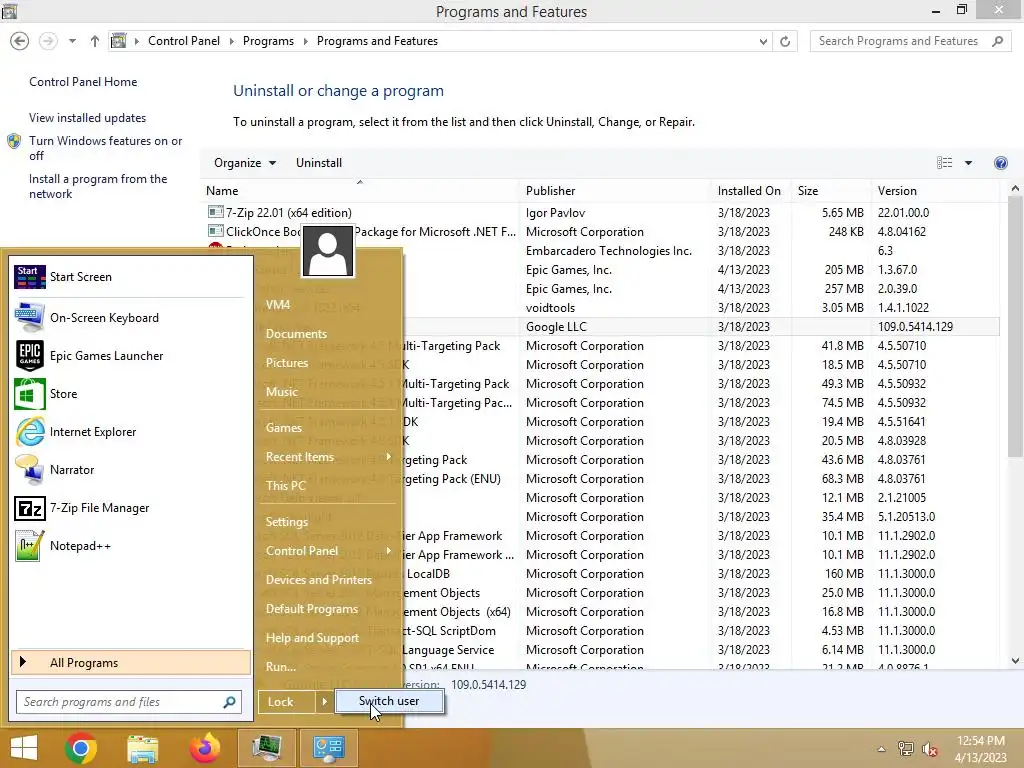1024x768 pixels.
Task: Sort list by Installed On column
Action: (x=751, y=191)
